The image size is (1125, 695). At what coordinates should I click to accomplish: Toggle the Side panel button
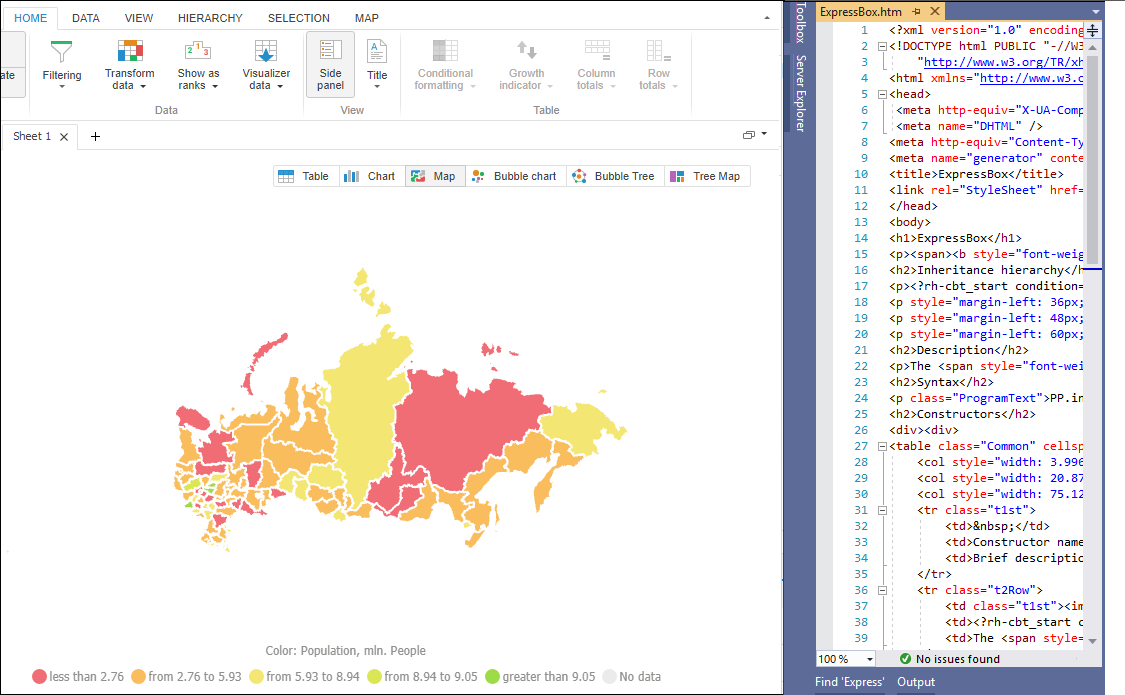[330, 64]
